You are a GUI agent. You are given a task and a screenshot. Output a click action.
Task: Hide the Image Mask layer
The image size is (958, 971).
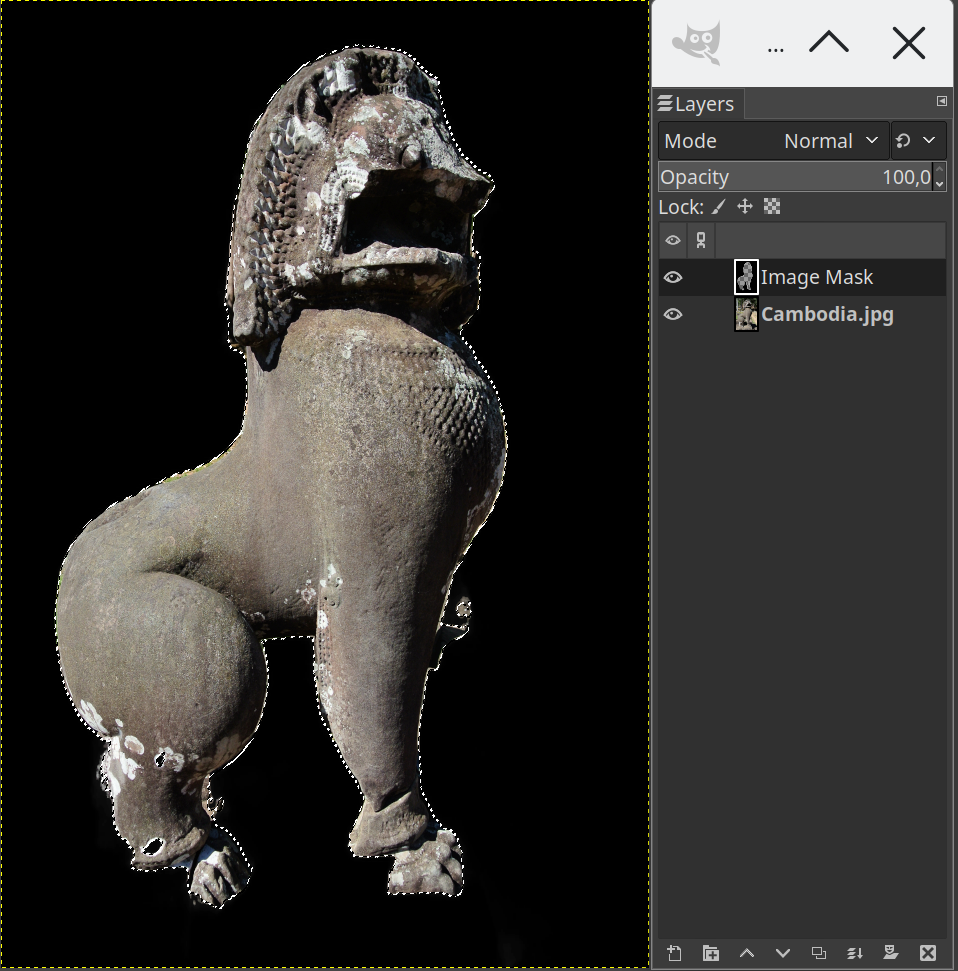coord(673,277)
